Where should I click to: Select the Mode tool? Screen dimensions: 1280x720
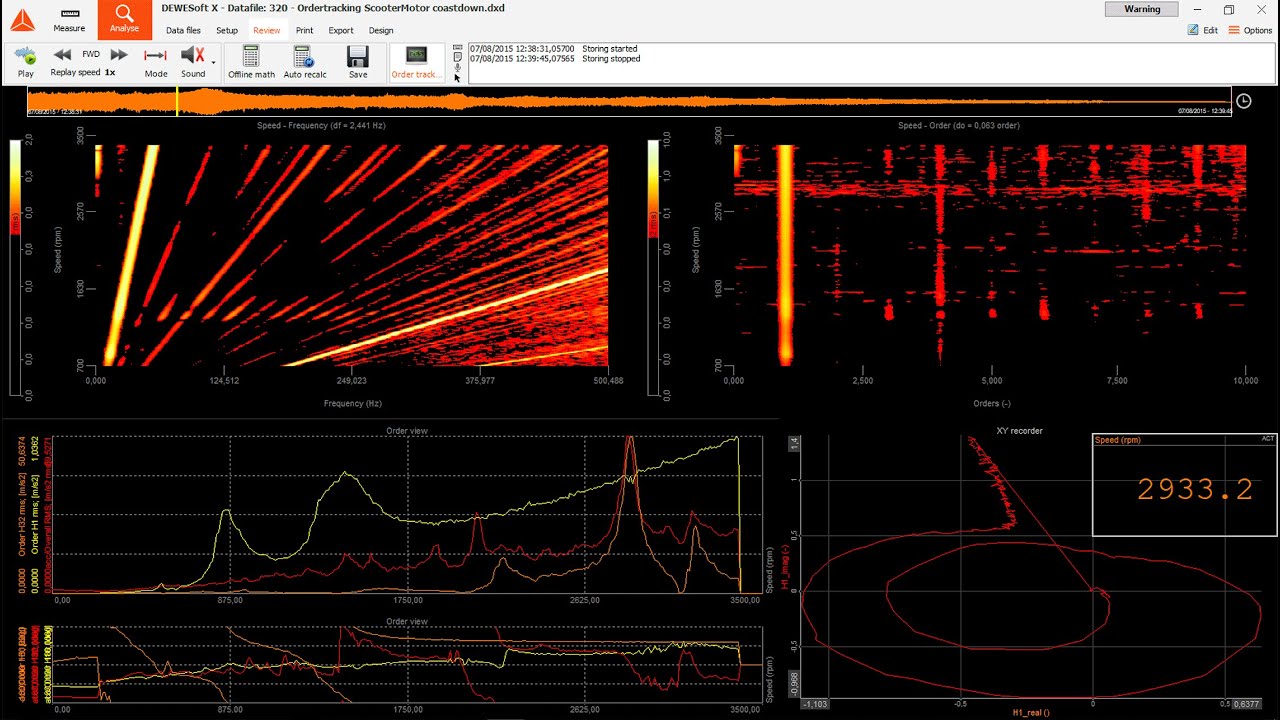pyautogui.click(x=156, y=60)
